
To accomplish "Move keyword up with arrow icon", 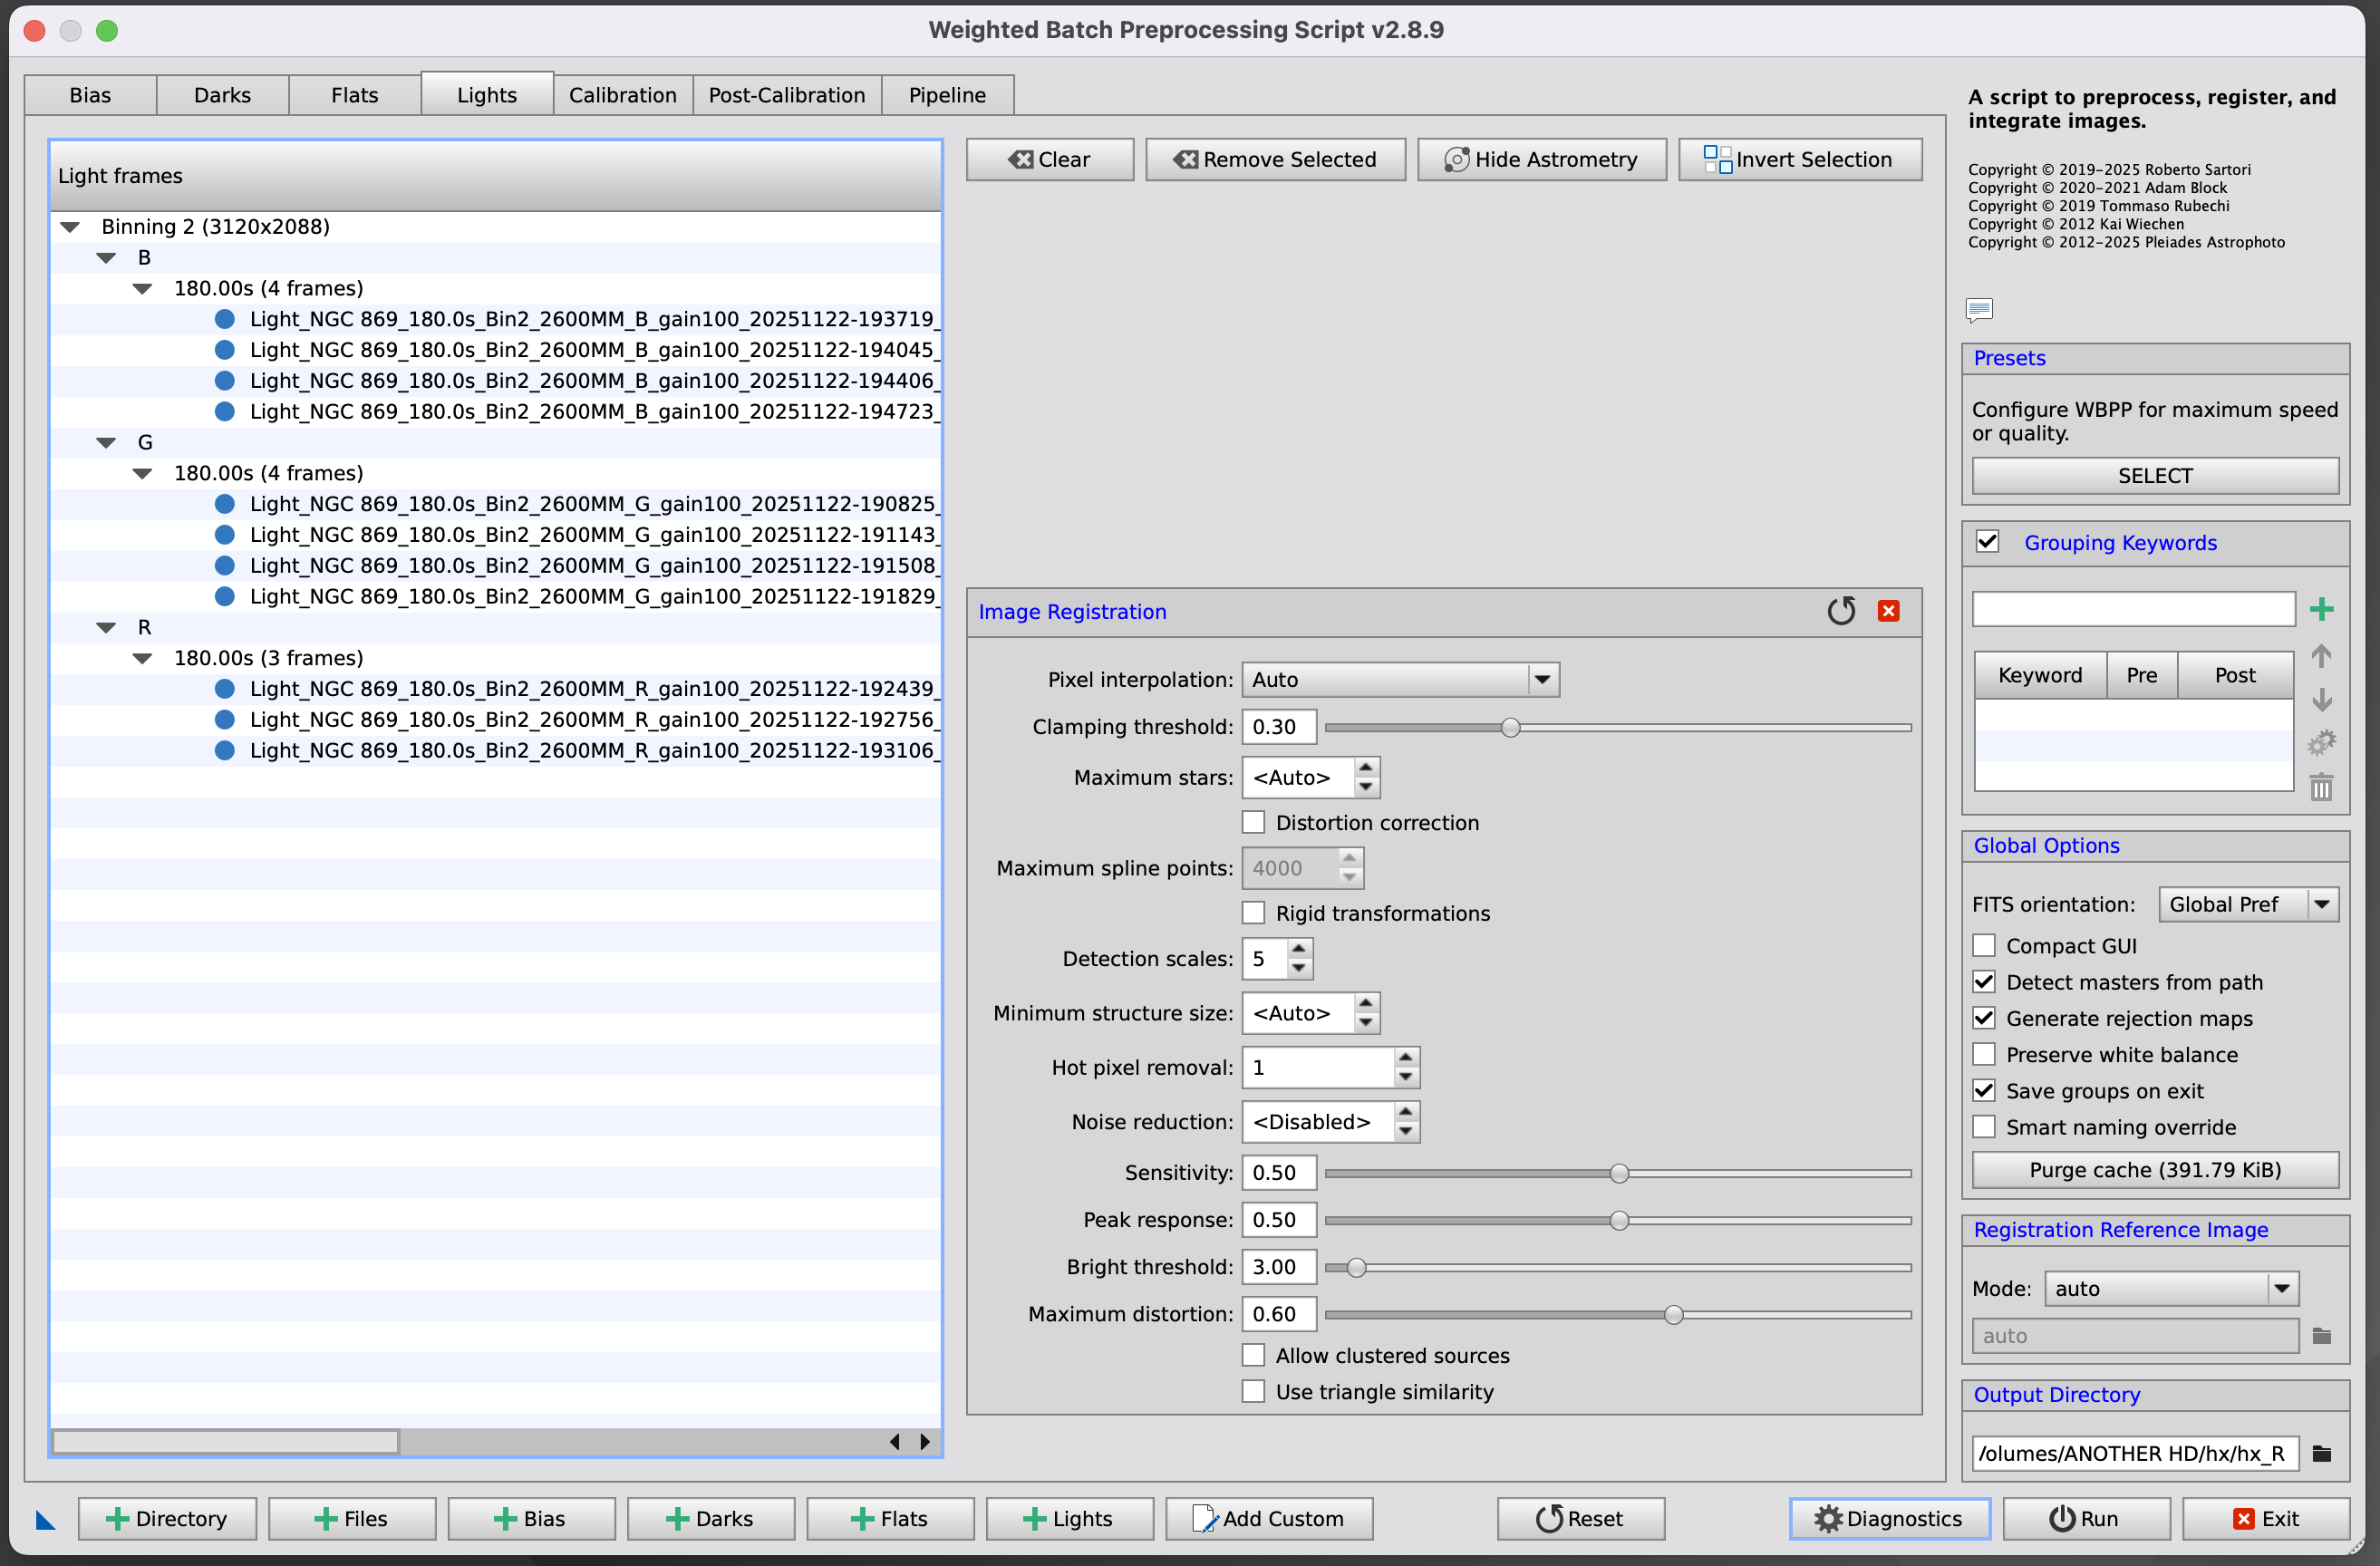I will click(x=2321, y=656).
